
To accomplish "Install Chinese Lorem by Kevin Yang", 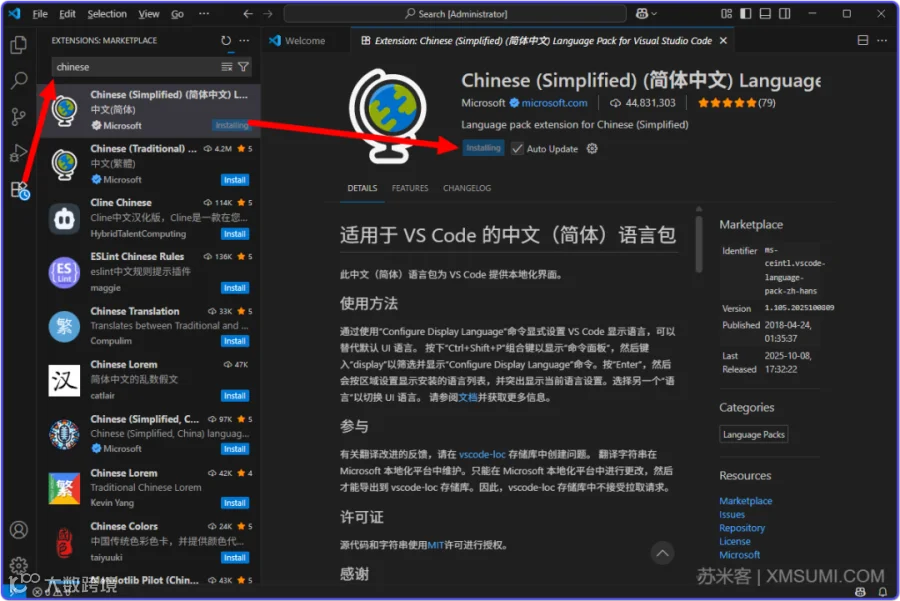I will pyautogui.click(x=235, y=503).
